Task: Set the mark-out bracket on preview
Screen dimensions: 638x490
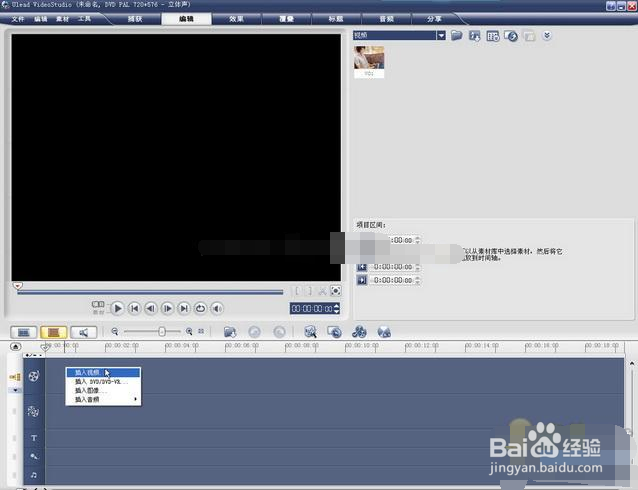Action: coord(309,291)
